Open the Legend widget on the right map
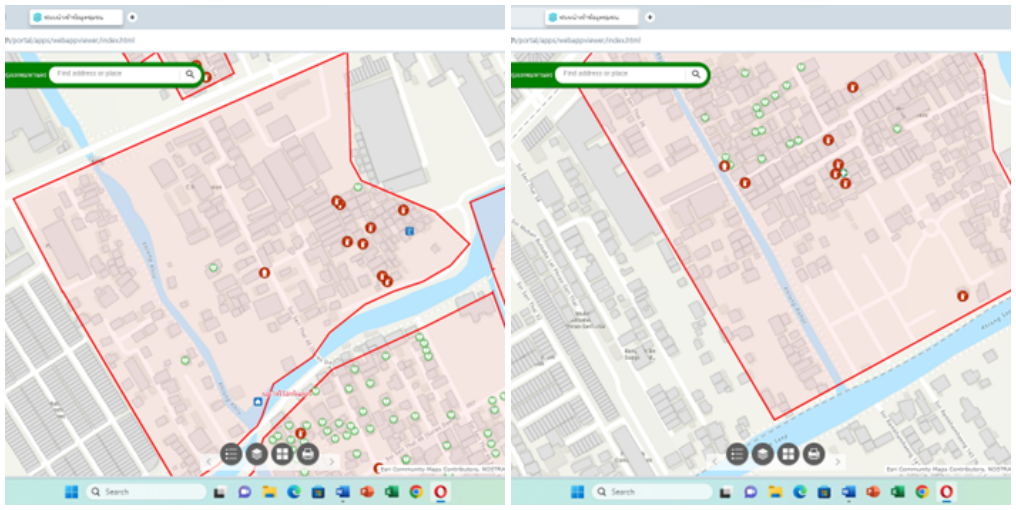Viewport: 1016px width, 510px height. [737, 454]
